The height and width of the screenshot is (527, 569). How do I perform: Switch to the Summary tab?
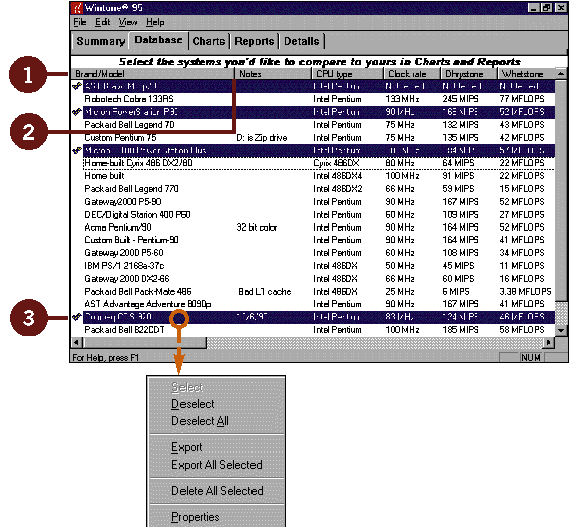(101, 41)
